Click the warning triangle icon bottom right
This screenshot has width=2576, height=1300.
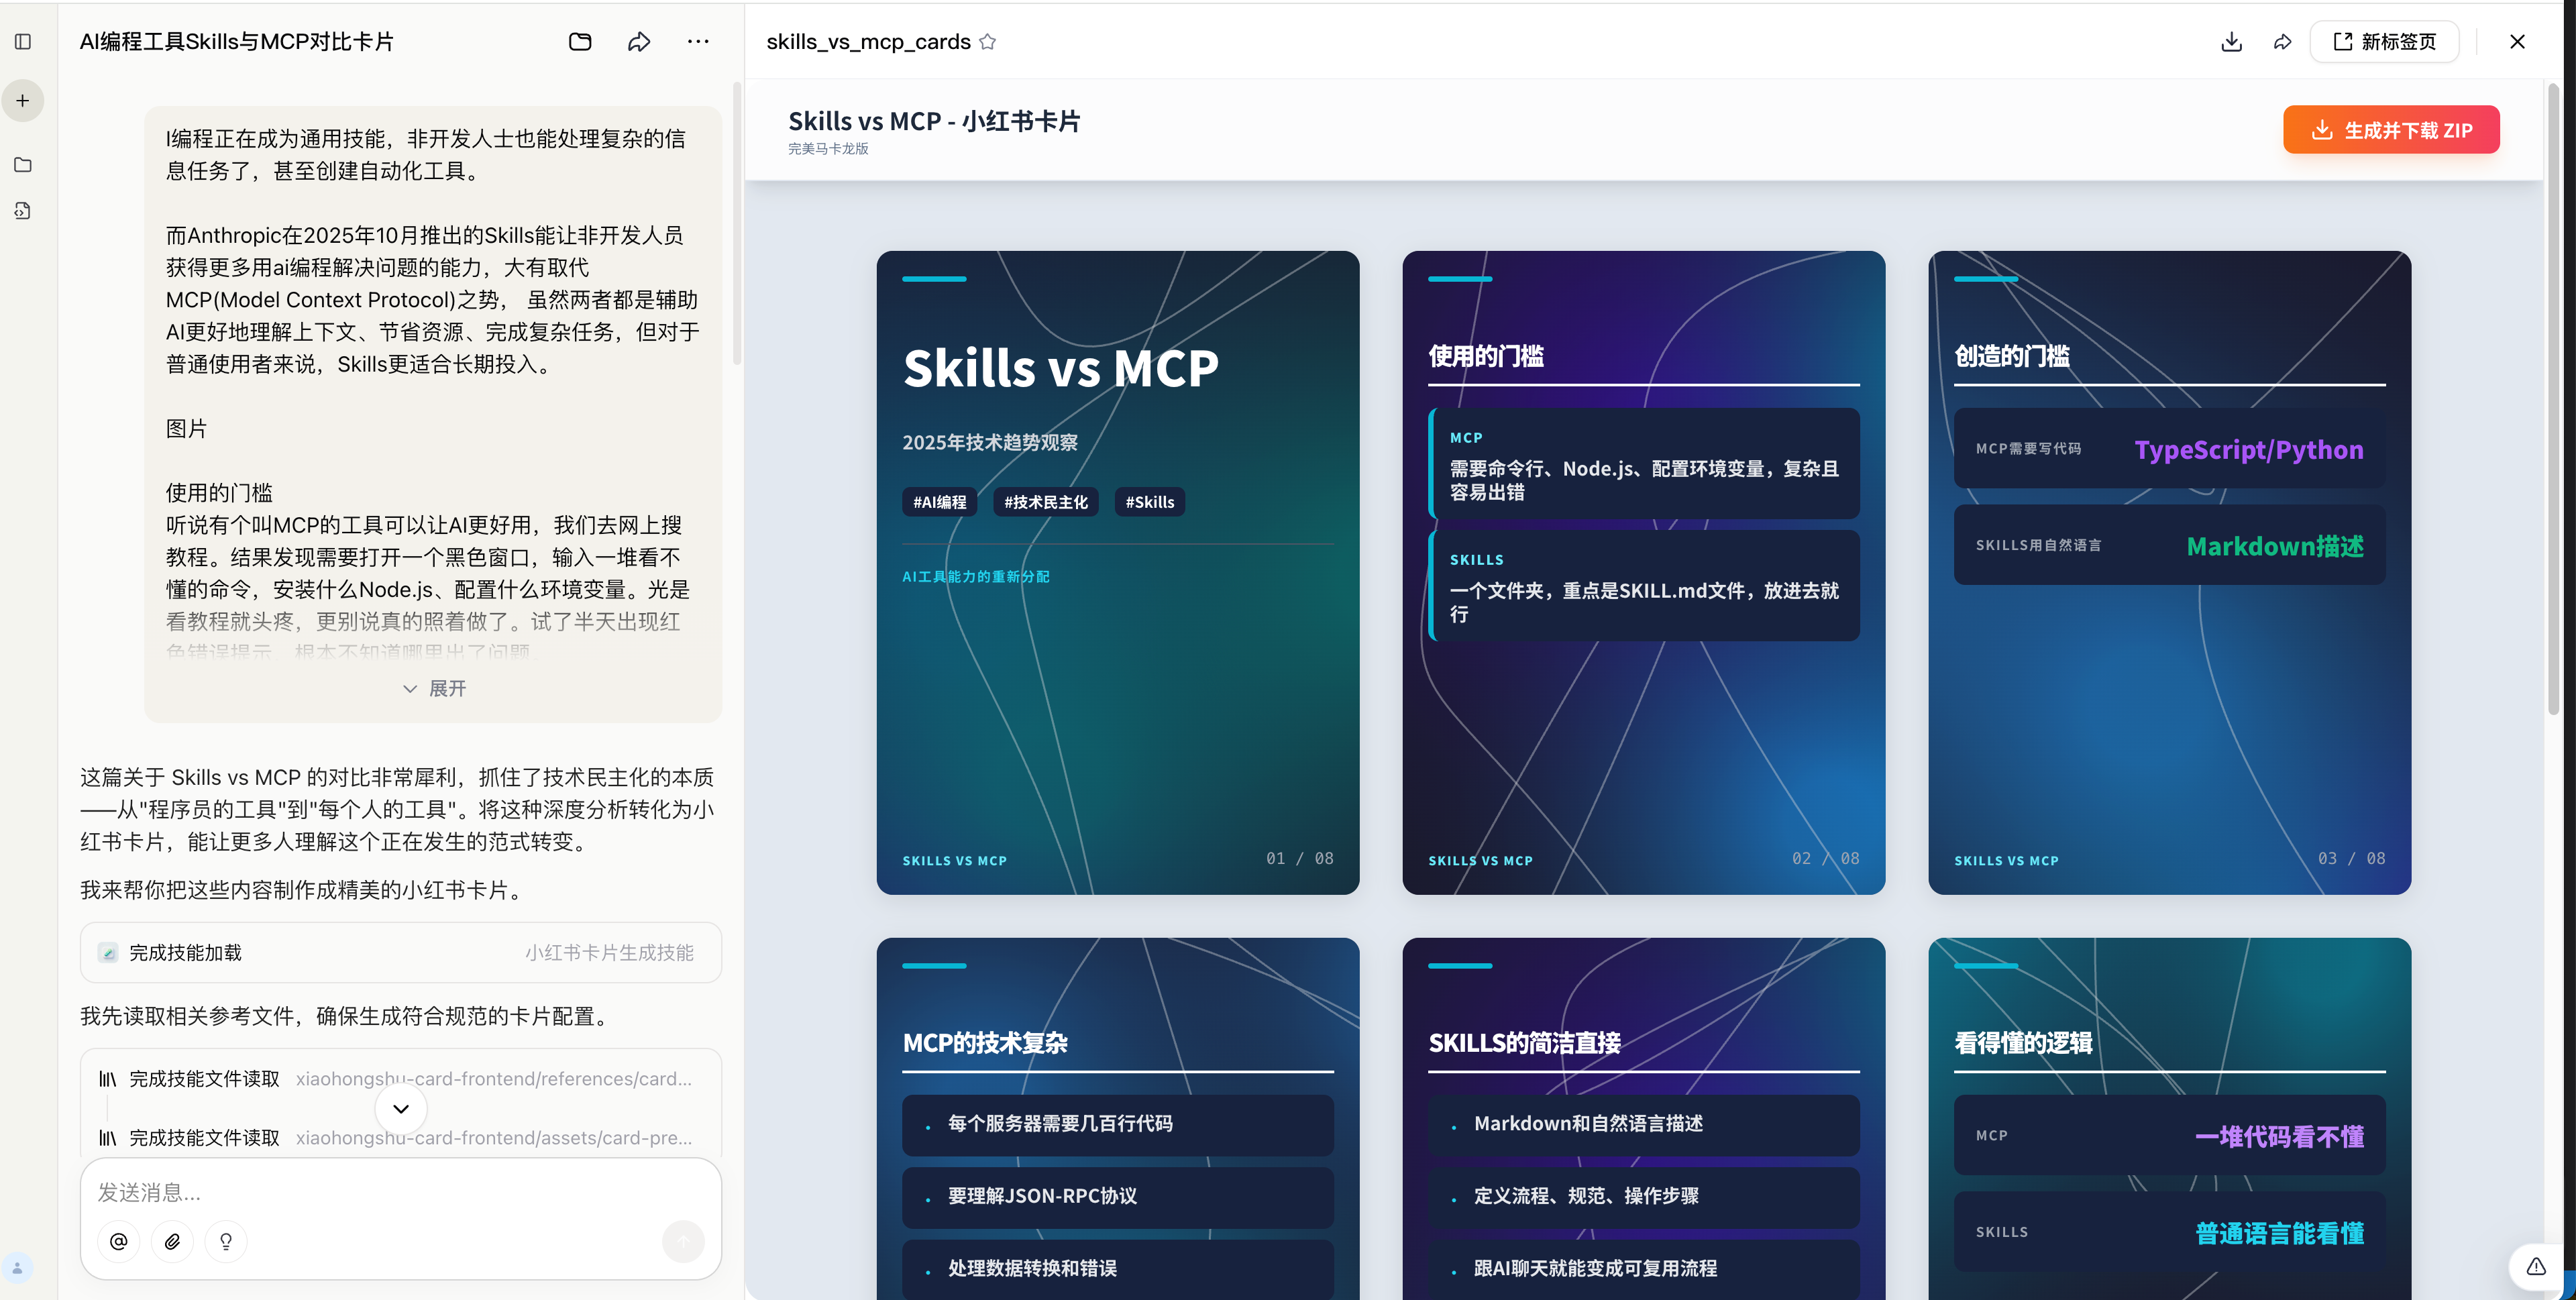2536,1266
